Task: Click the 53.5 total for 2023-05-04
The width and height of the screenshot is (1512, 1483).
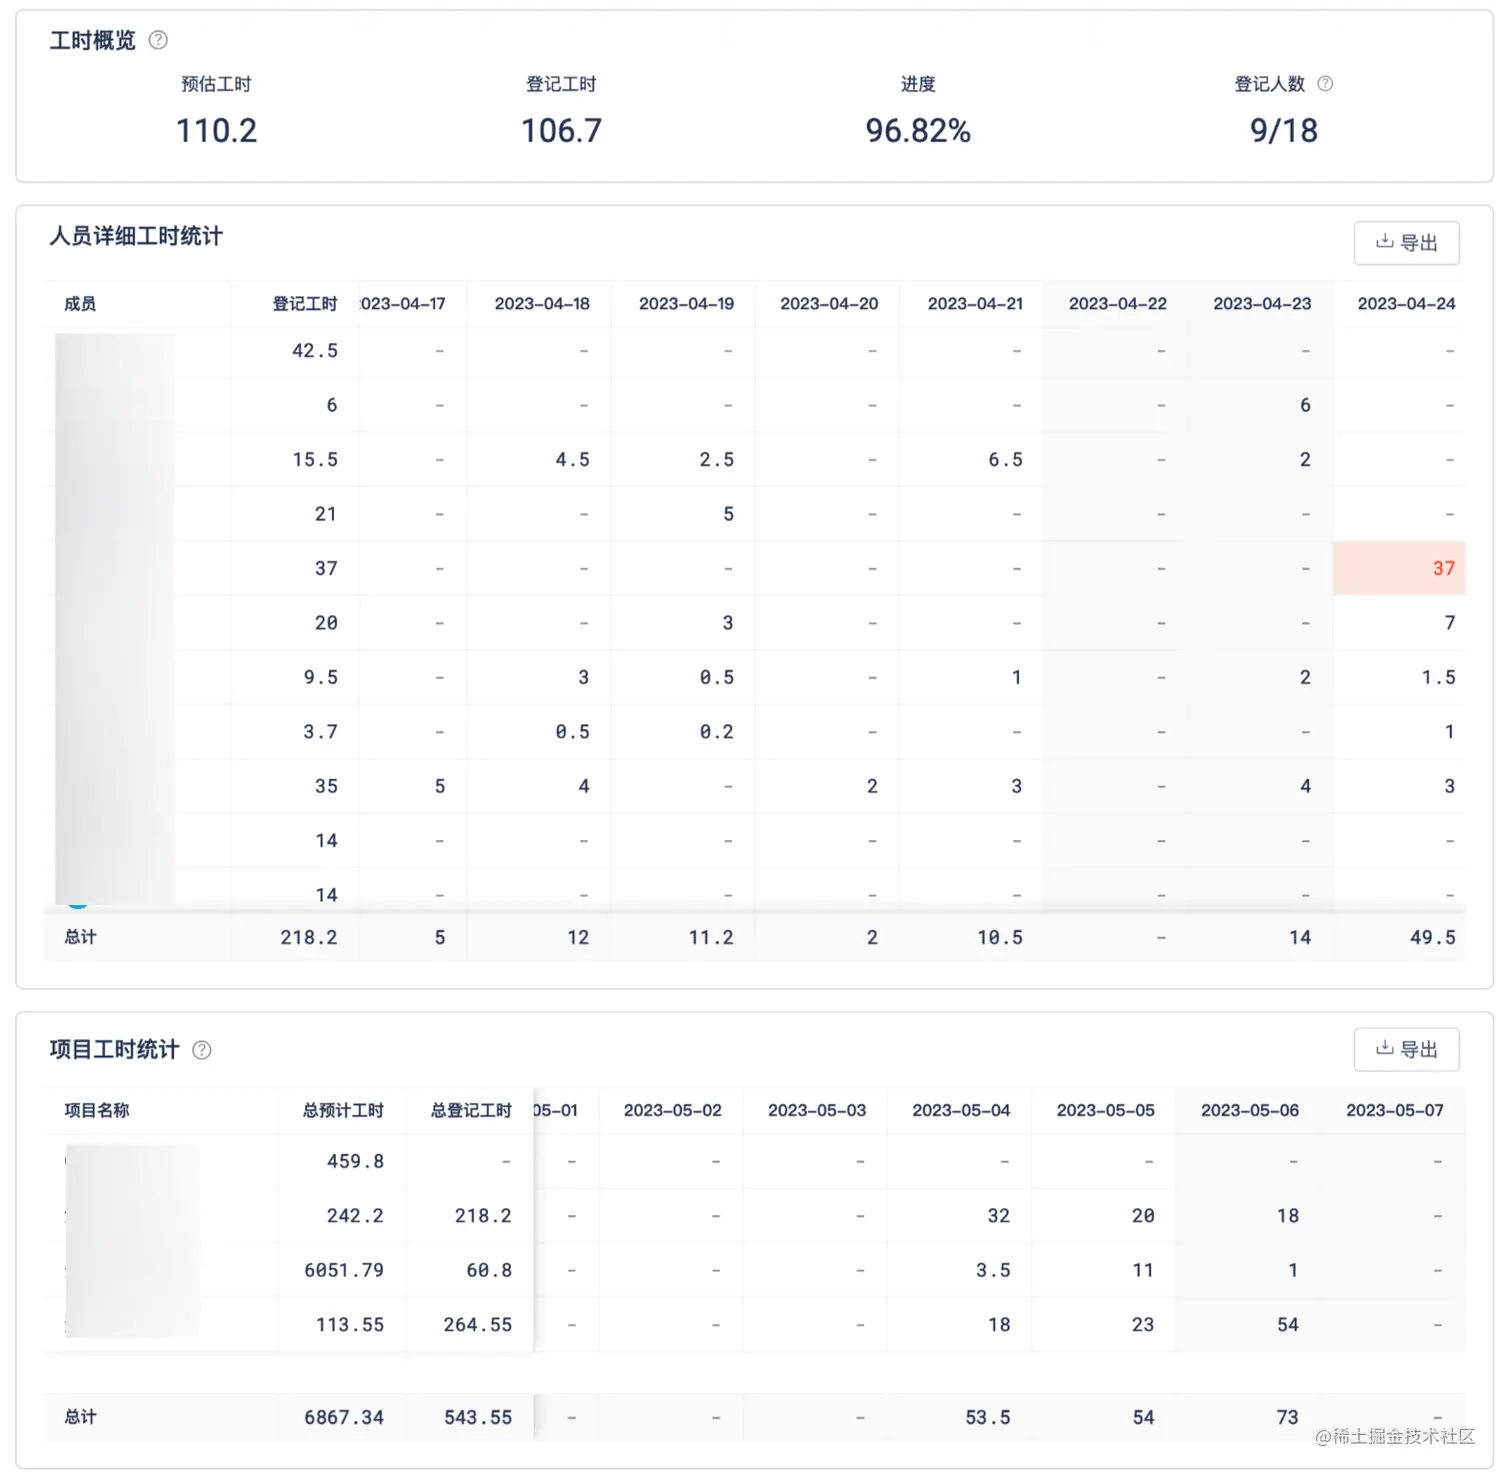Action: click(x=988, y=1418)
